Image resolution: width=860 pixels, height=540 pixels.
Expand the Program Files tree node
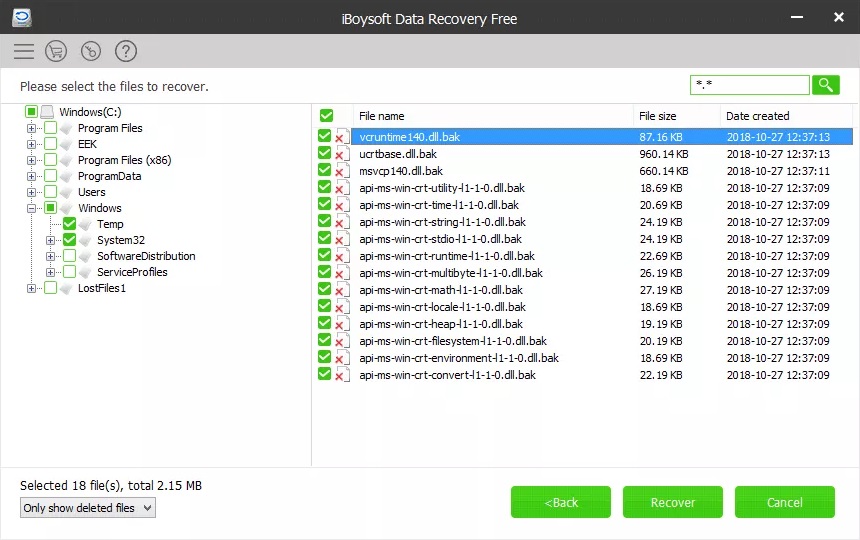point(31,128)
